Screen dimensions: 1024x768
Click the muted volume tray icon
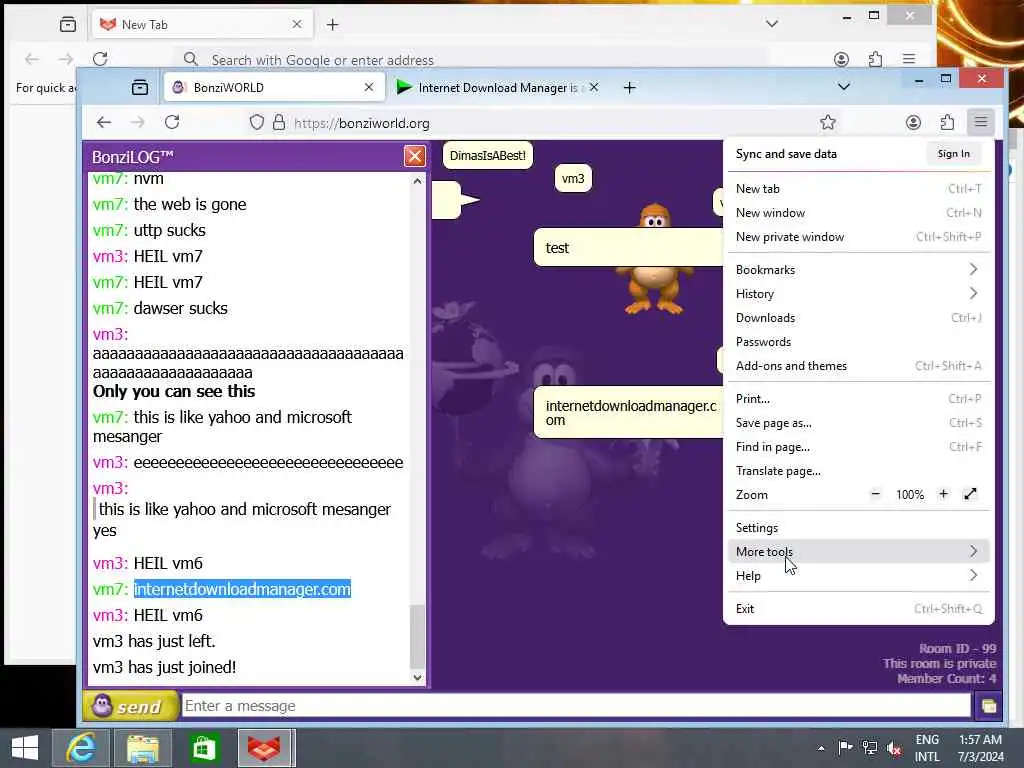click(894, 747)
